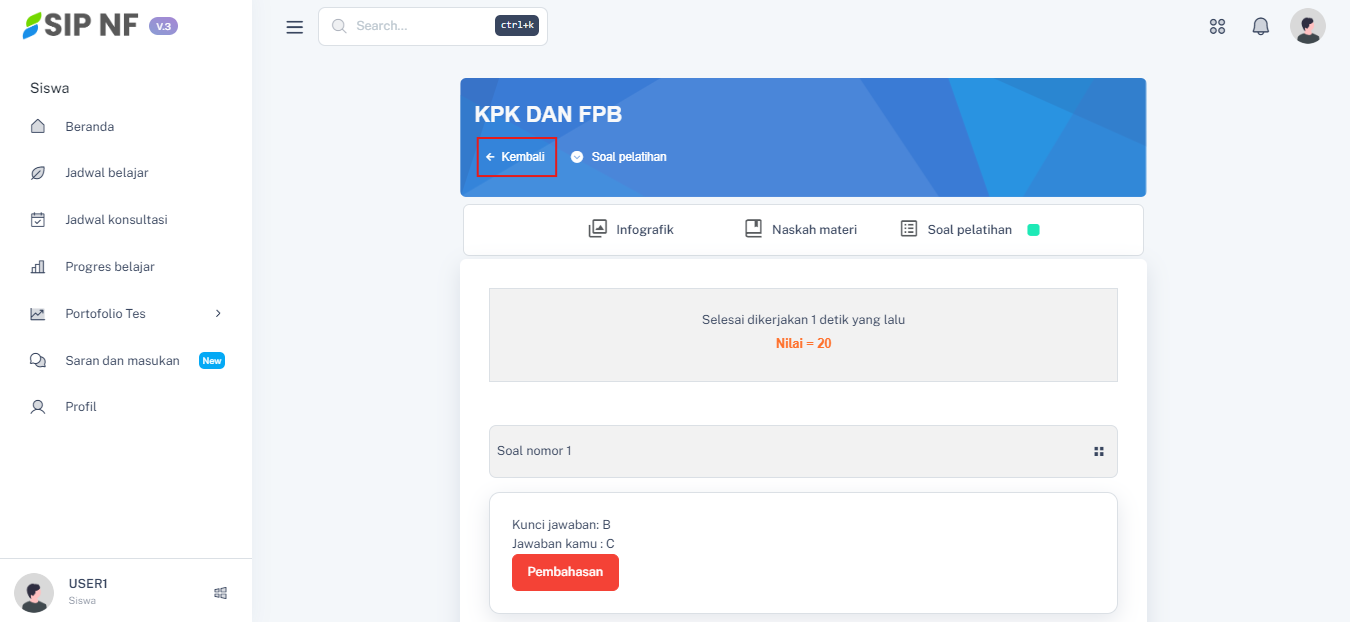Click the grid icon on Soal nomor 1
The image size is (1350, 622).
click(1099, 452)
